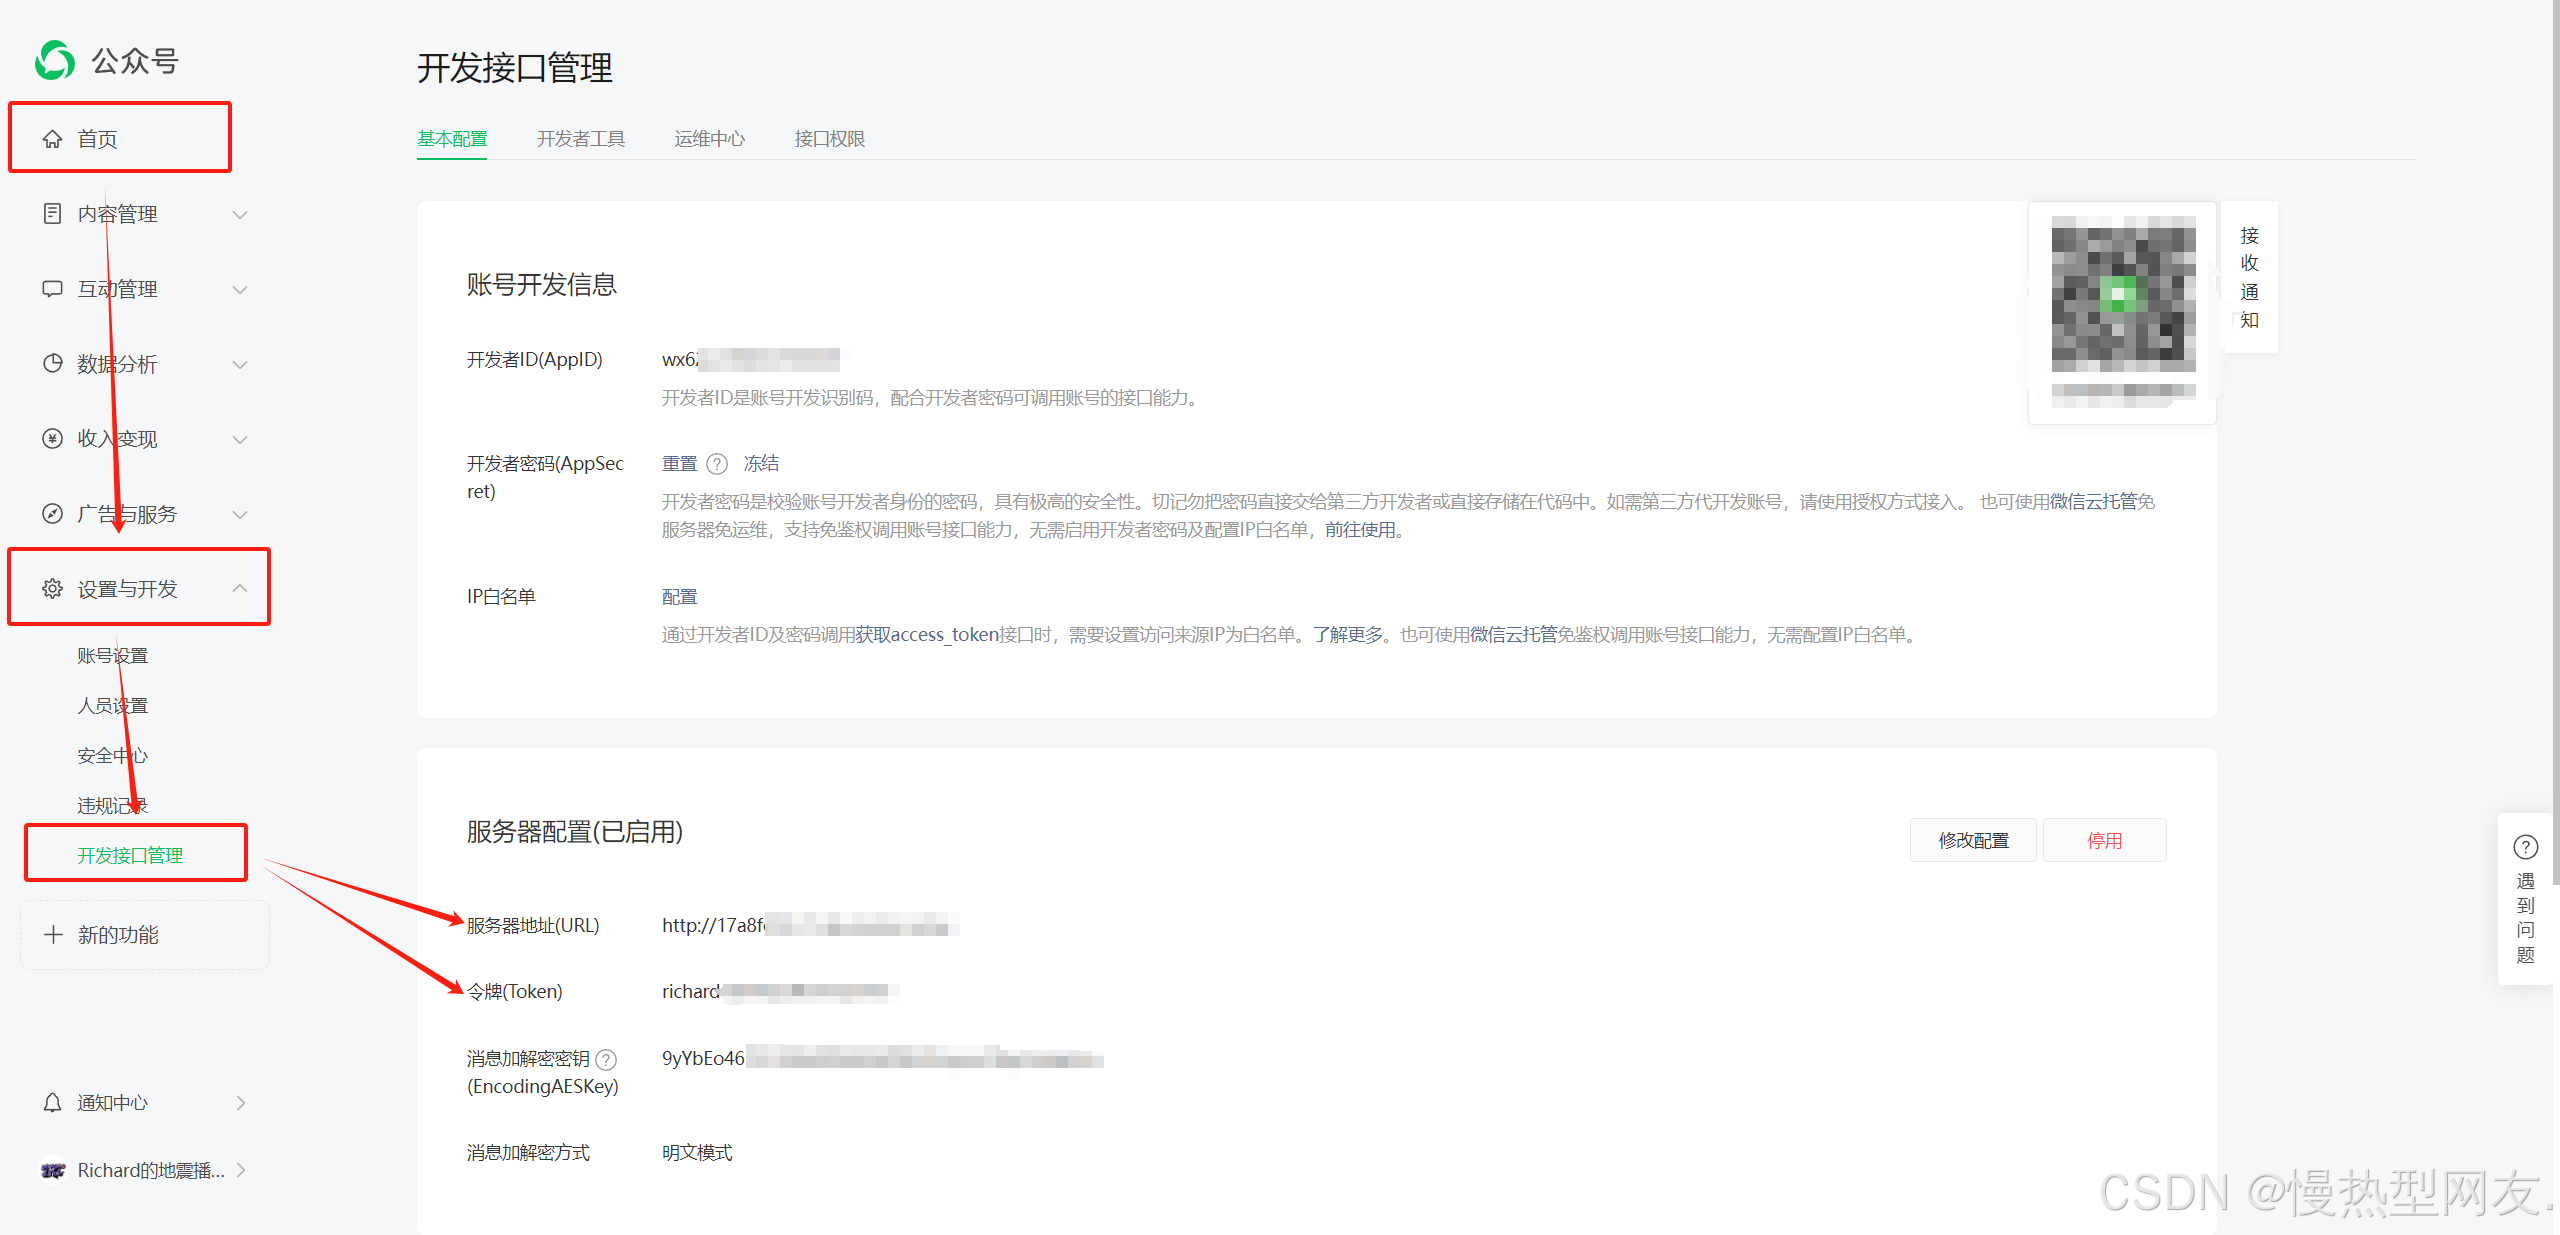Click the WeChat Official Account logo icon
This screenshot has height=1235, width=2560.
pyautogui.click(x=55, y=61)
